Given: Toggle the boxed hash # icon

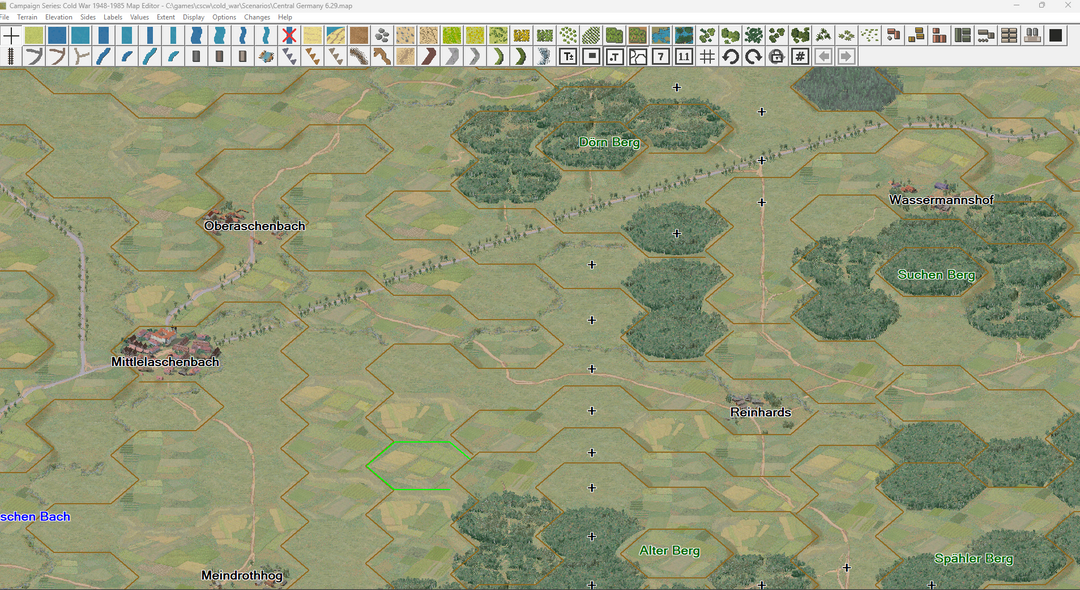Looking at the screenshot, I should pos(800,56).
